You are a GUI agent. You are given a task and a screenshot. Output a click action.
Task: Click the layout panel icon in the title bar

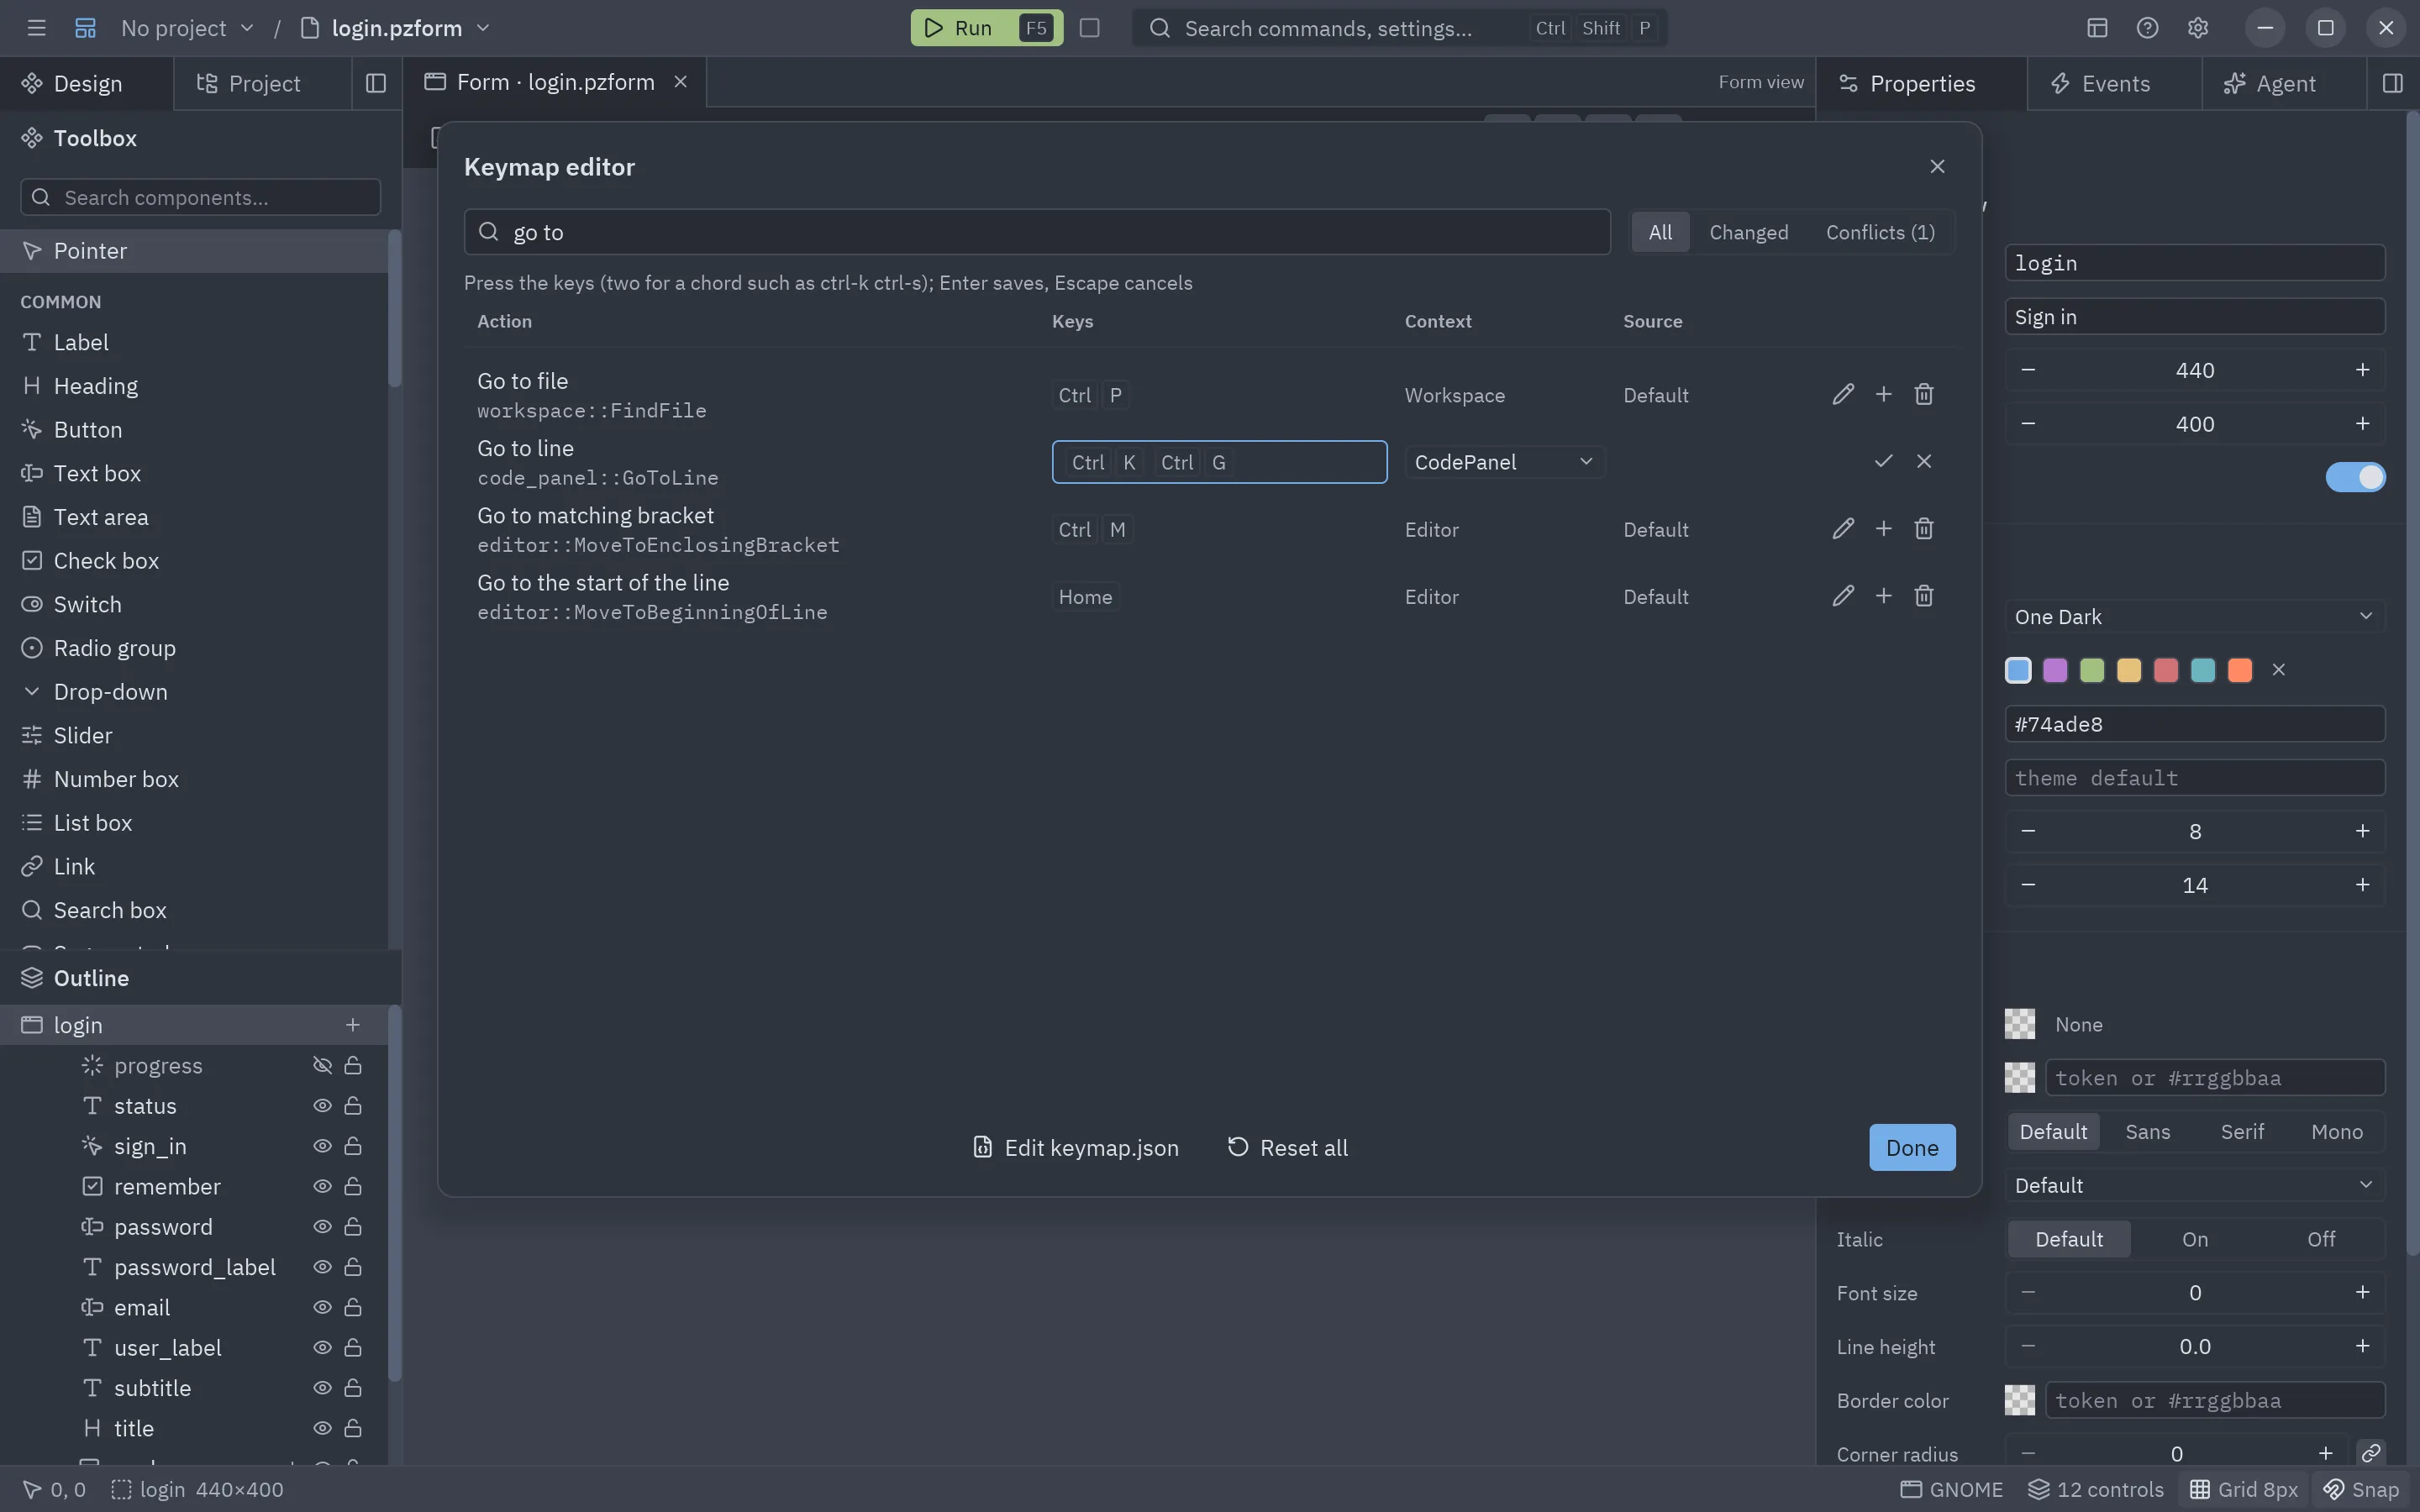click(2097, 28)
